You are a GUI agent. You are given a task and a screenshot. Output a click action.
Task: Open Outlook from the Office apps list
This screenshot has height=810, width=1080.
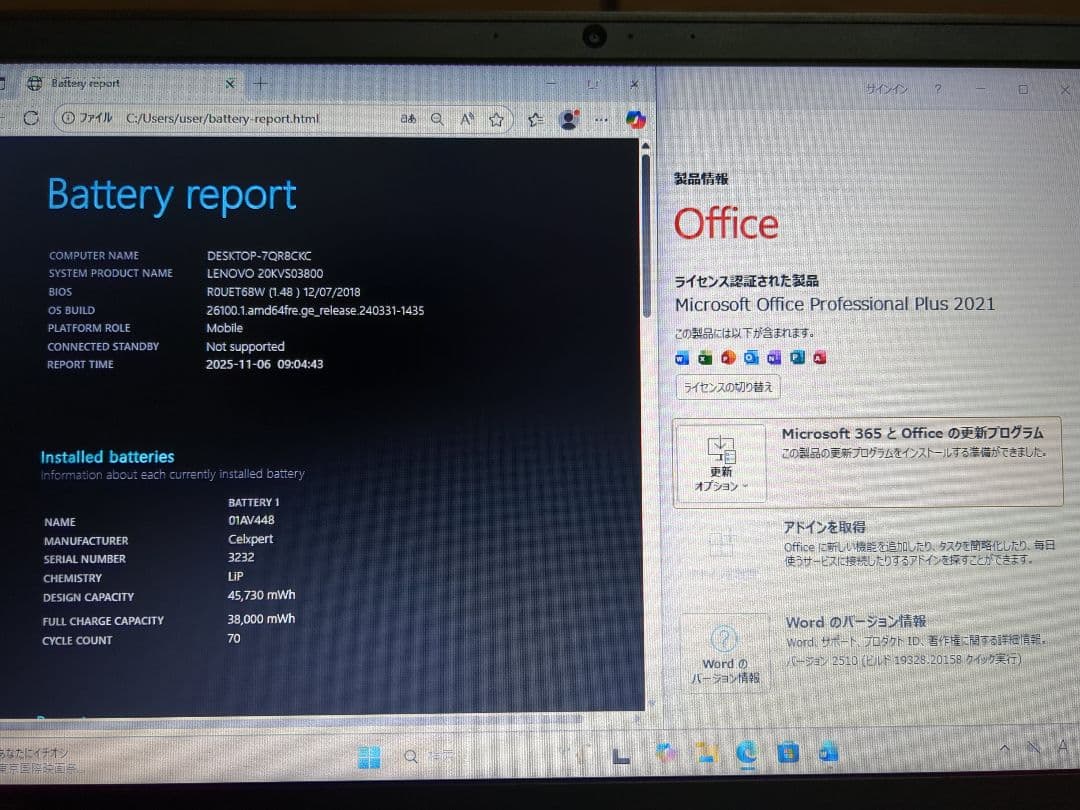[751, 358]
